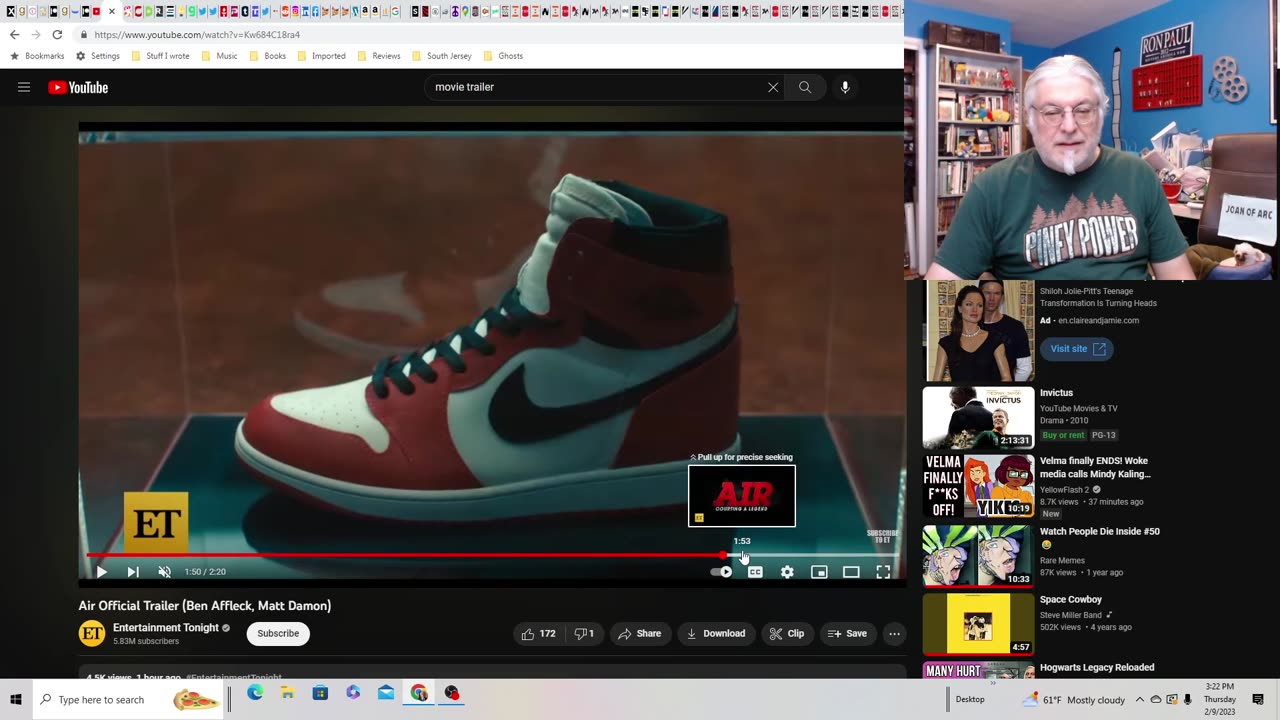Toggle closed captions CC button
1280x720 pixels.
(755, 572)
